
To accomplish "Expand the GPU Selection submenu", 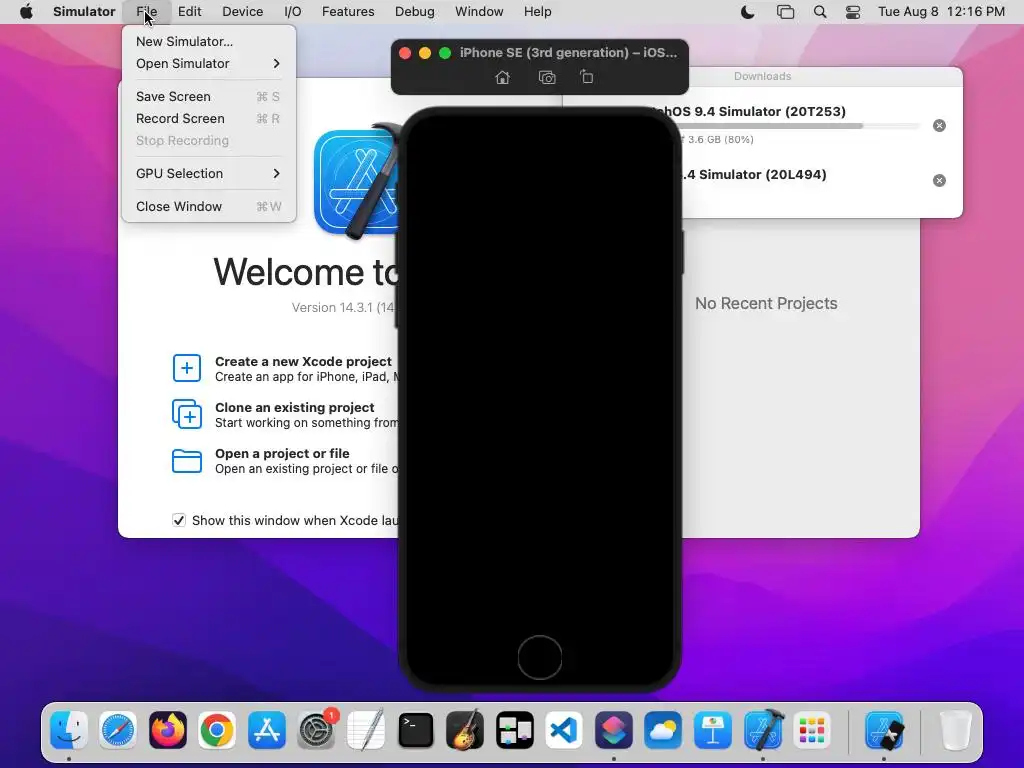I will 208,173.
